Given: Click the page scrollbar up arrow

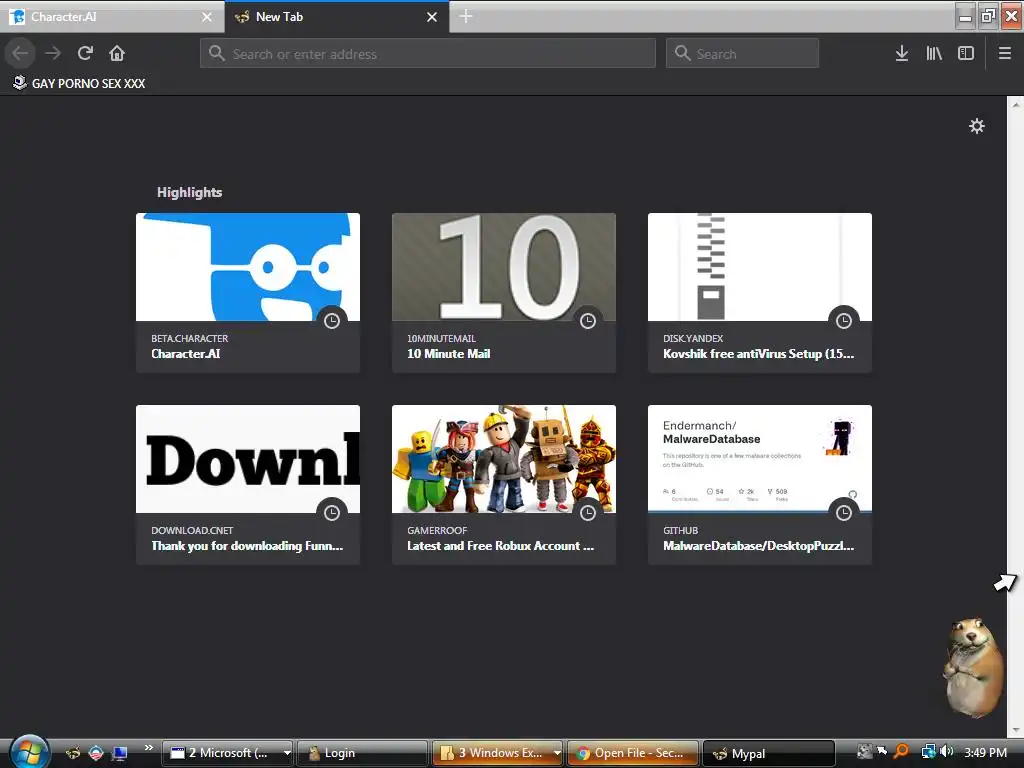Looking at the screenshot, I should point(1015,103).
